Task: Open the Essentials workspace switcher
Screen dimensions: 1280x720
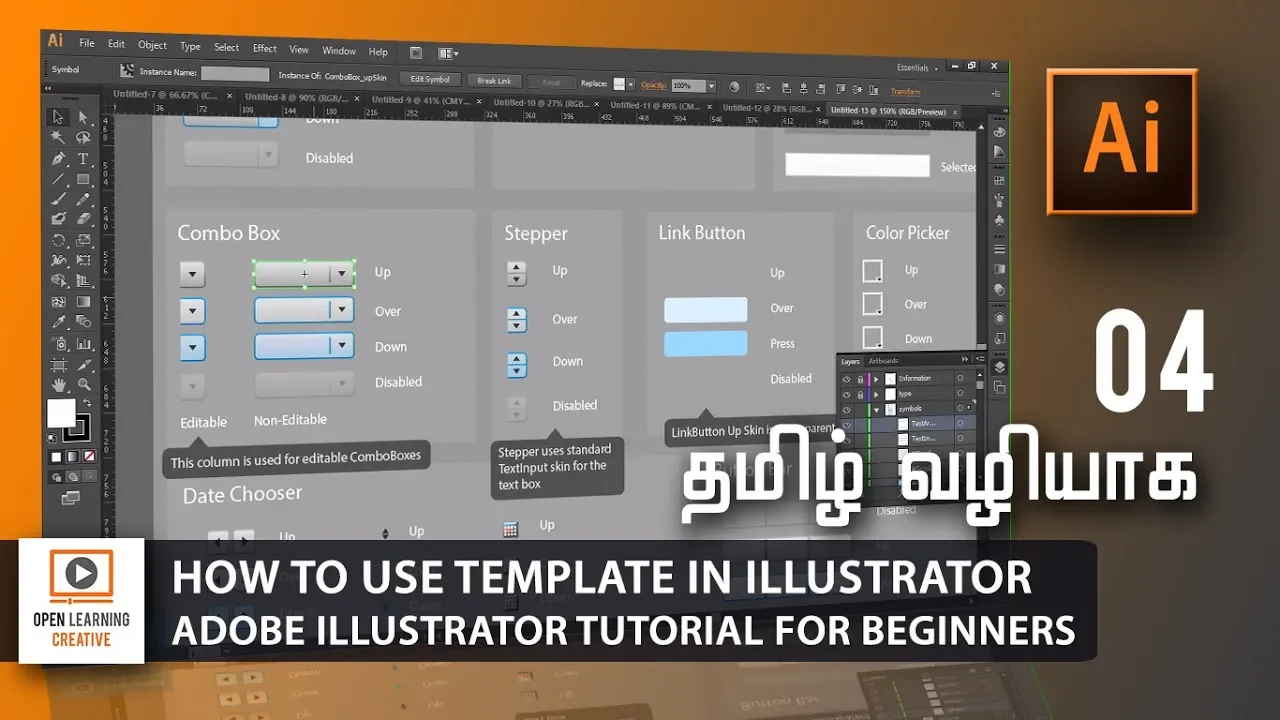Action: pos(916,68)
